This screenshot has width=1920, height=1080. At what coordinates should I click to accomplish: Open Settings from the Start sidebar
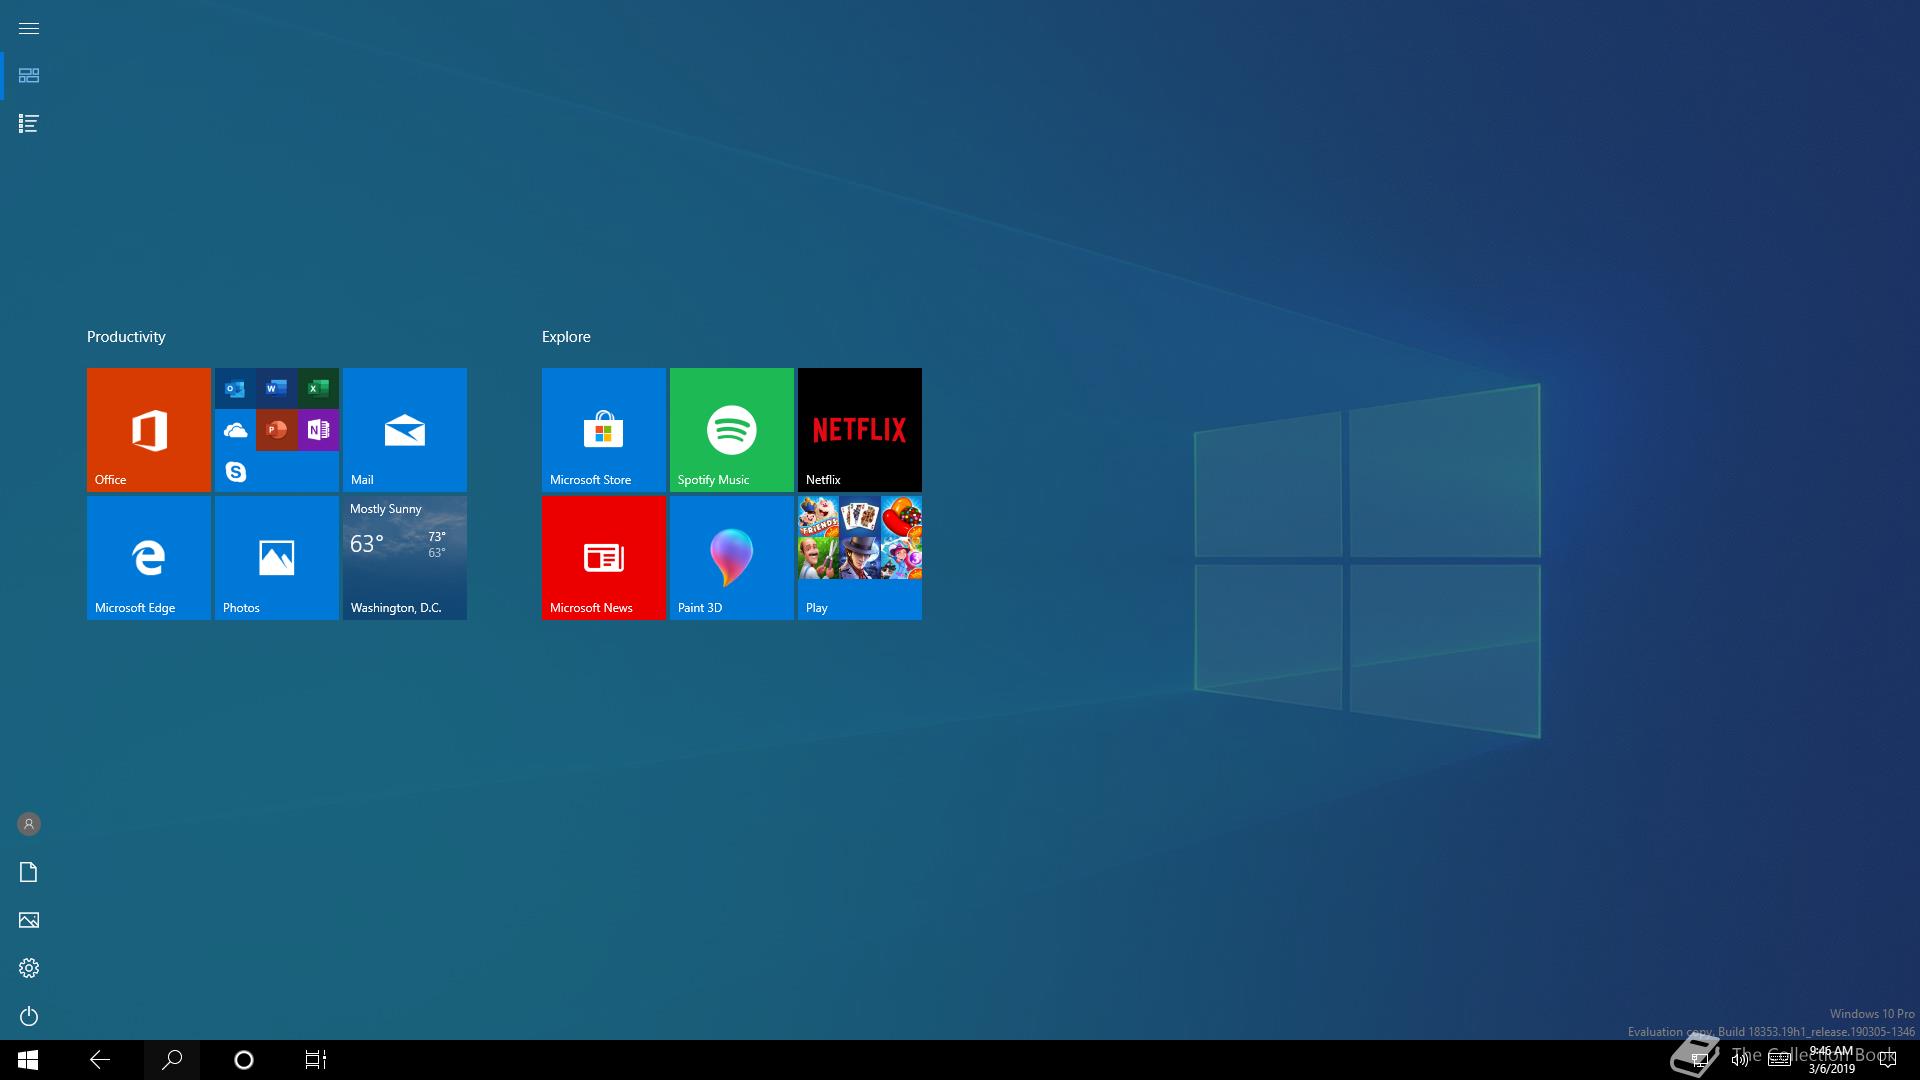pyautogui.click(x=29, y=967)
